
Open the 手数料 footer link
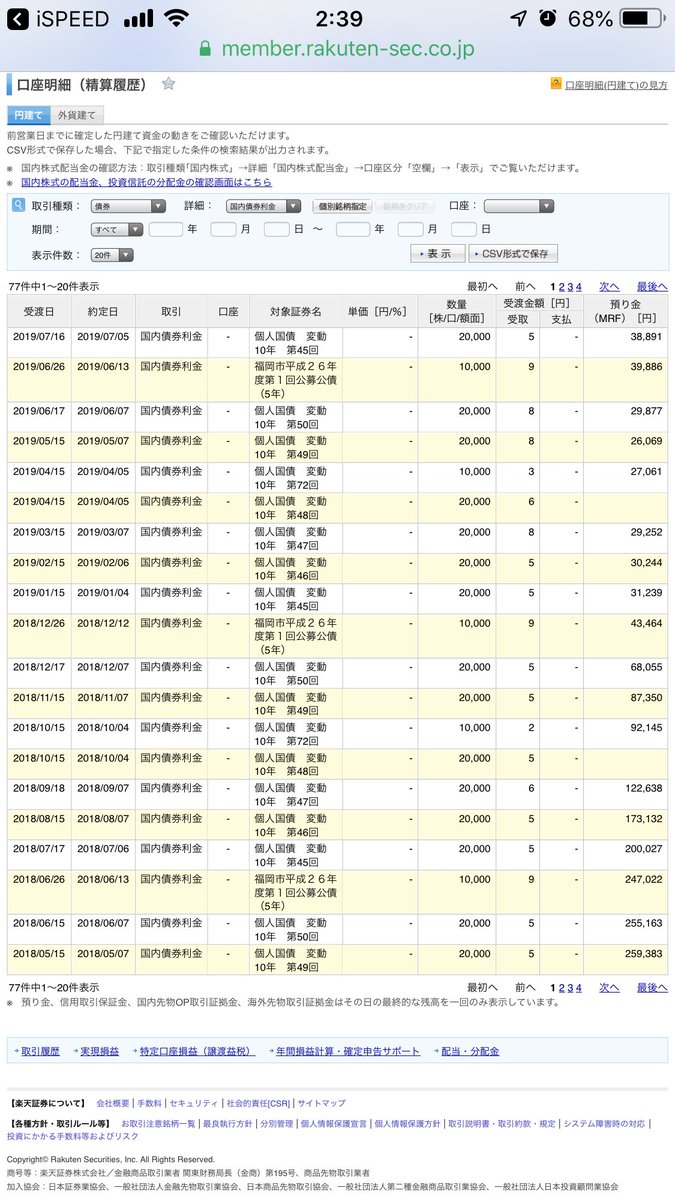click(149, 1103)
